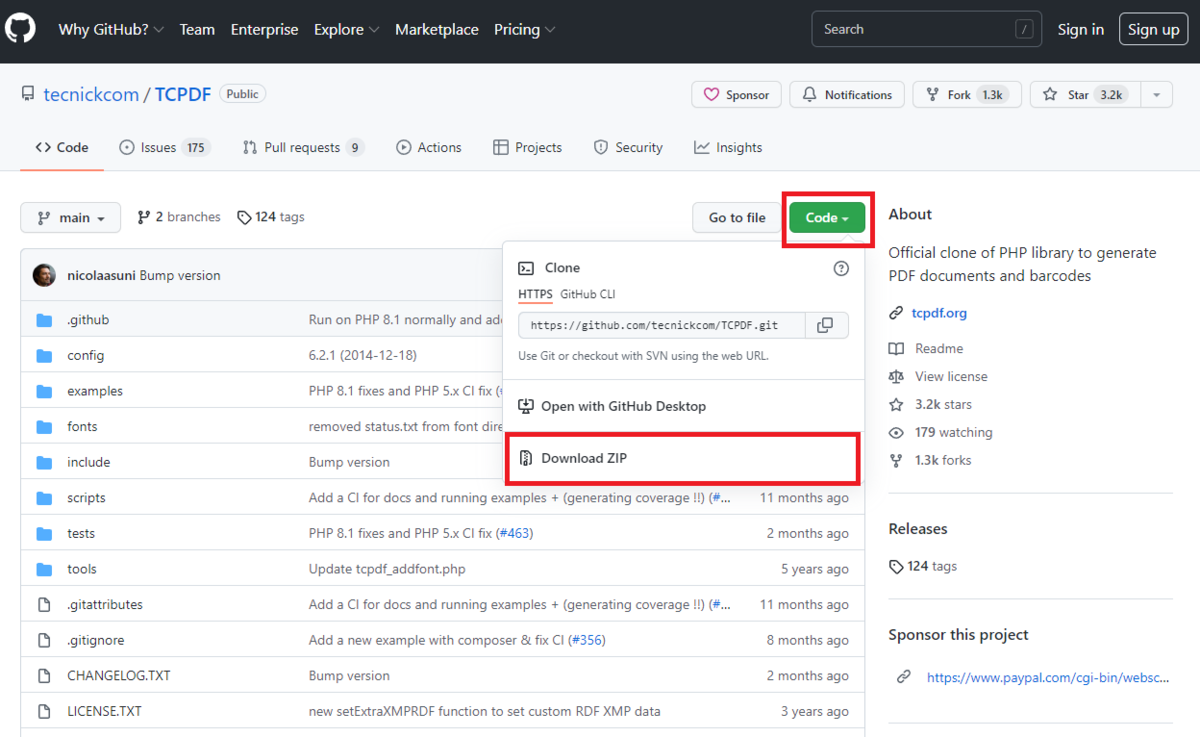1200x737 pixels.
Task: Click the nicolaasuni avatar image
Action: point(44,275)
